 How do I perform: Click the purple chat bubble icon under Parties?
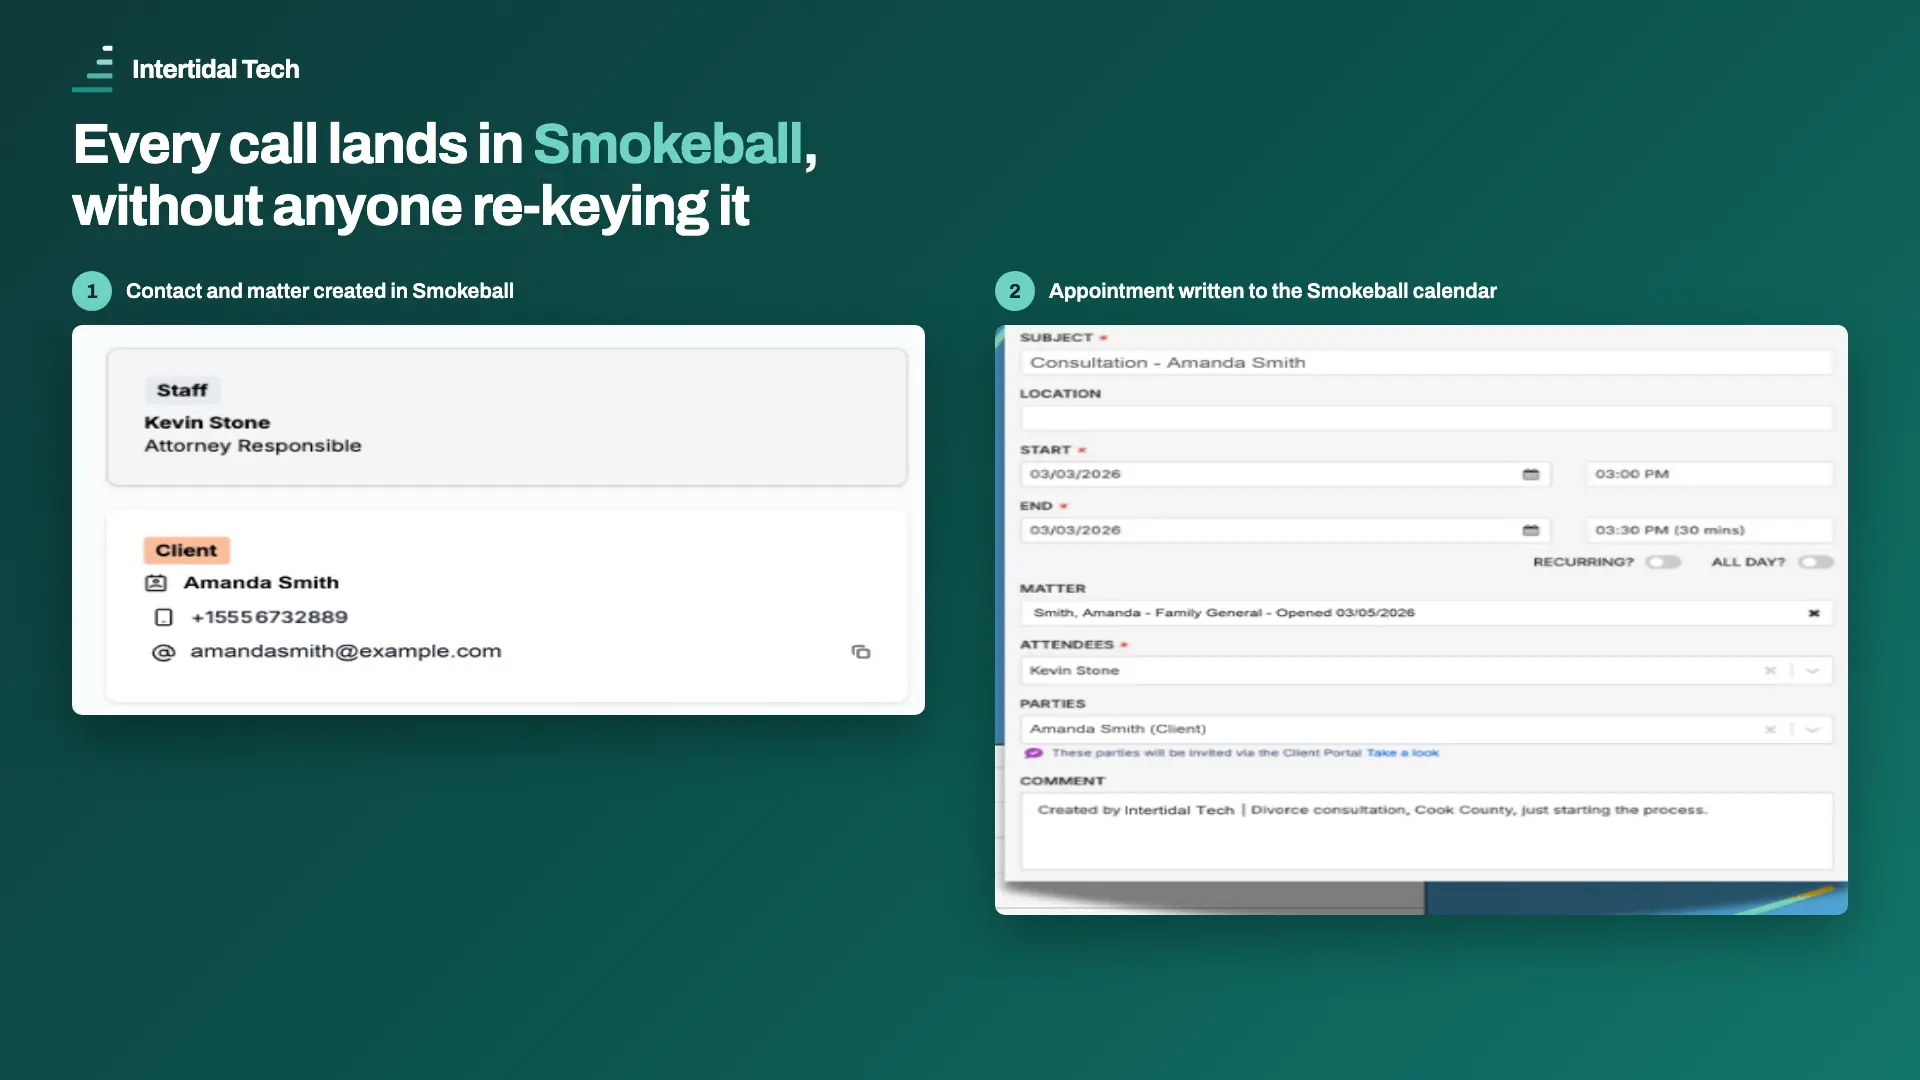coord(1034,753)
